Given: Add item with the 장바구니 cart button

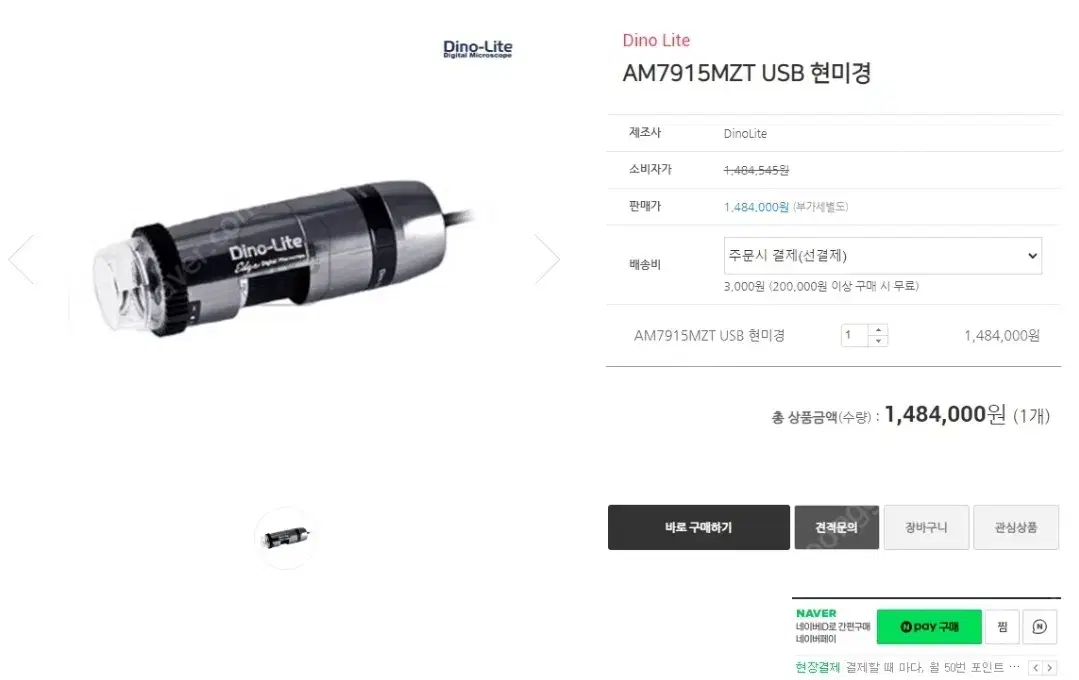Looking at the screenshot, I should (x=926, y=527).
